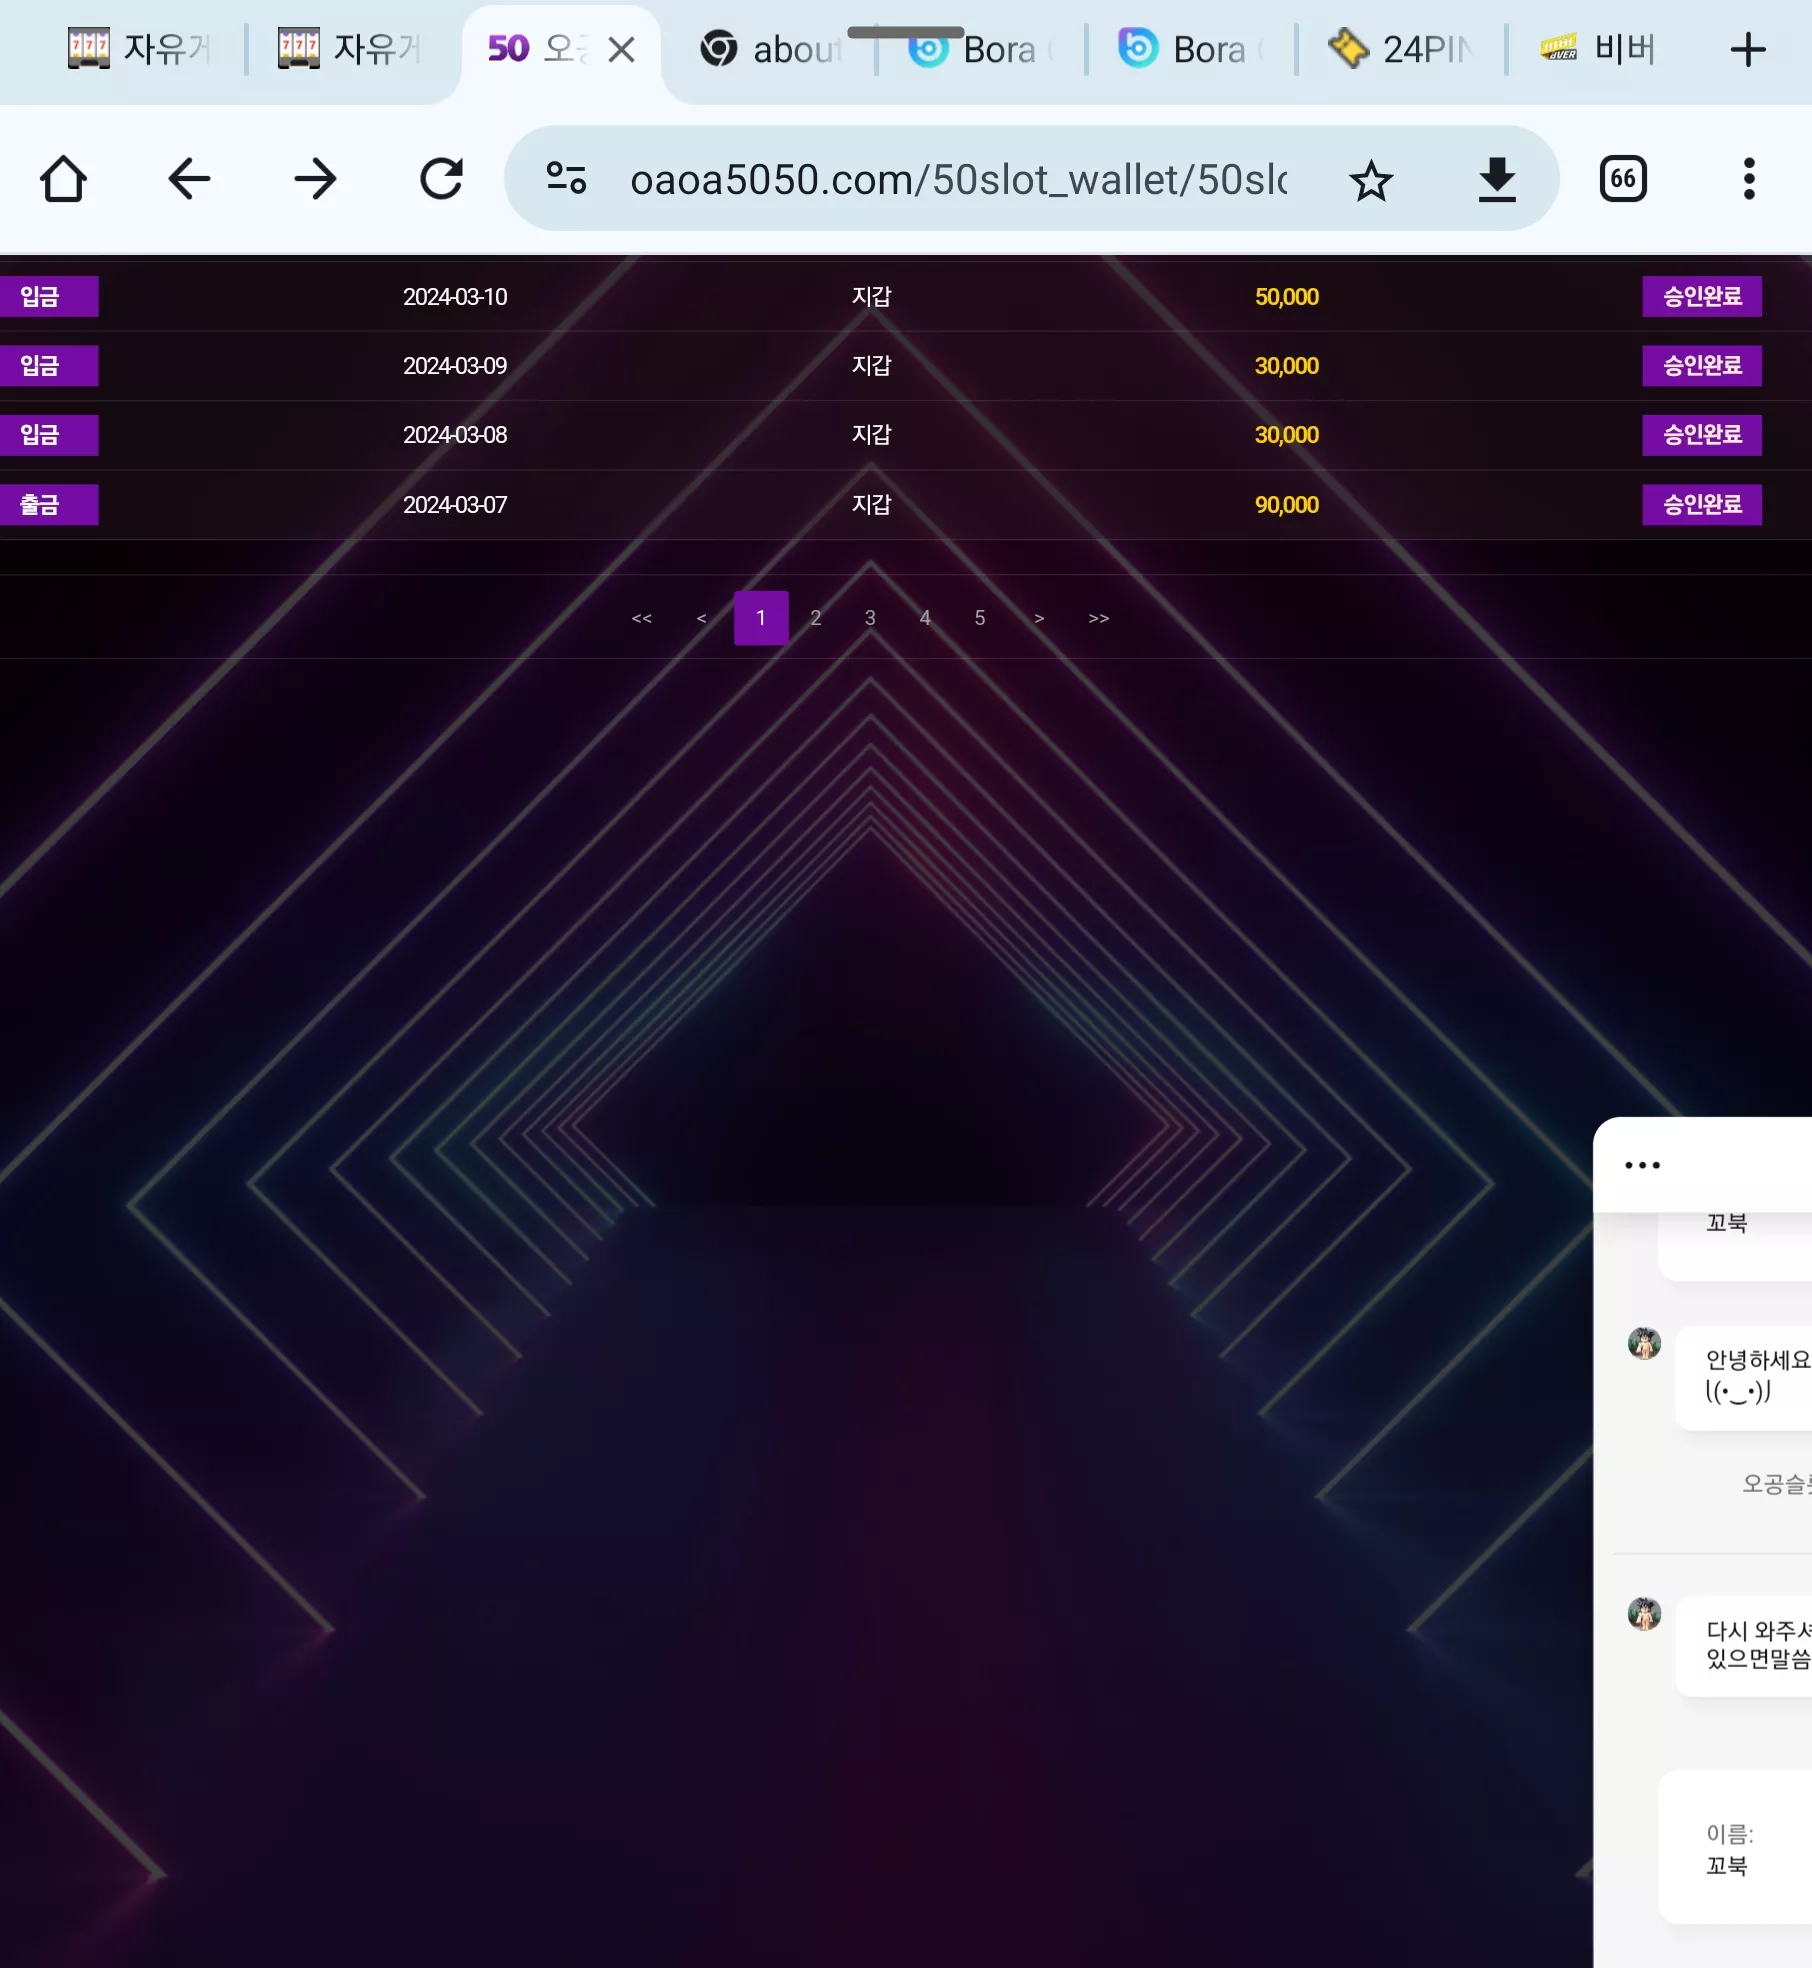Image resolution: width=1812 pixels, height=1968 pixels.
Task: Click the amount 90,000
Action: [1287, 505]
